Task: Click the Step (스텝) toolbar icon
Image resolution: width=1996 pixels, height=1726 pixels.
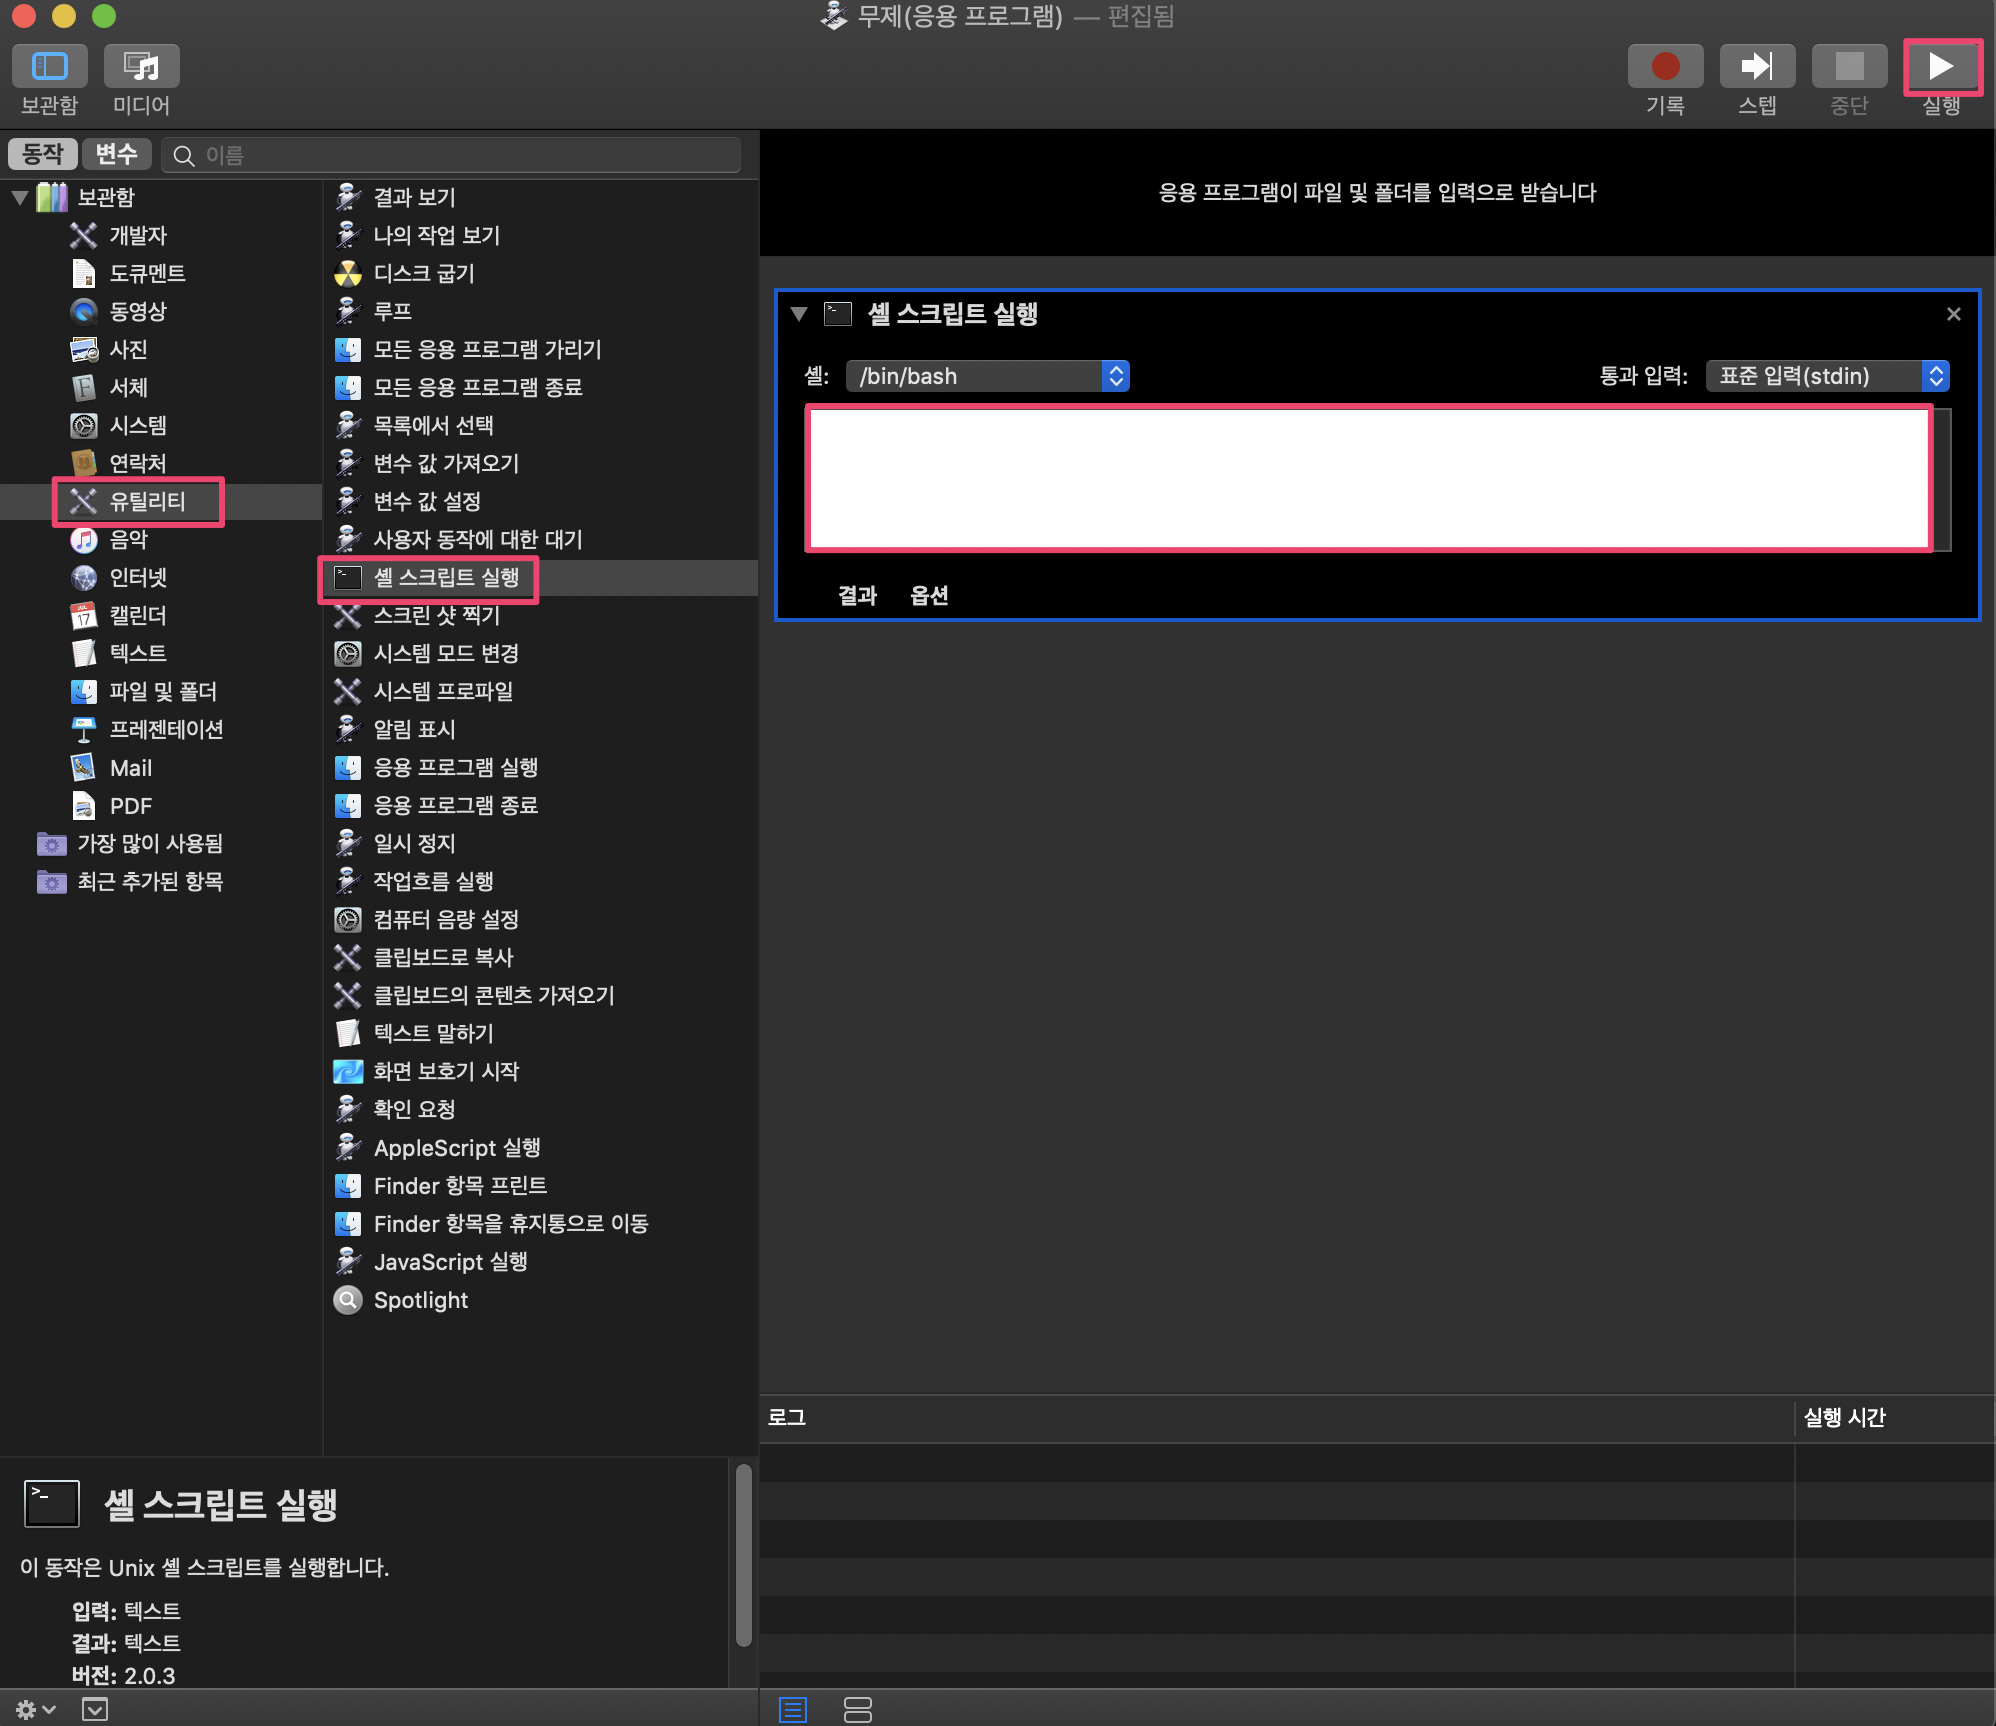Action: coord(1757,67)
